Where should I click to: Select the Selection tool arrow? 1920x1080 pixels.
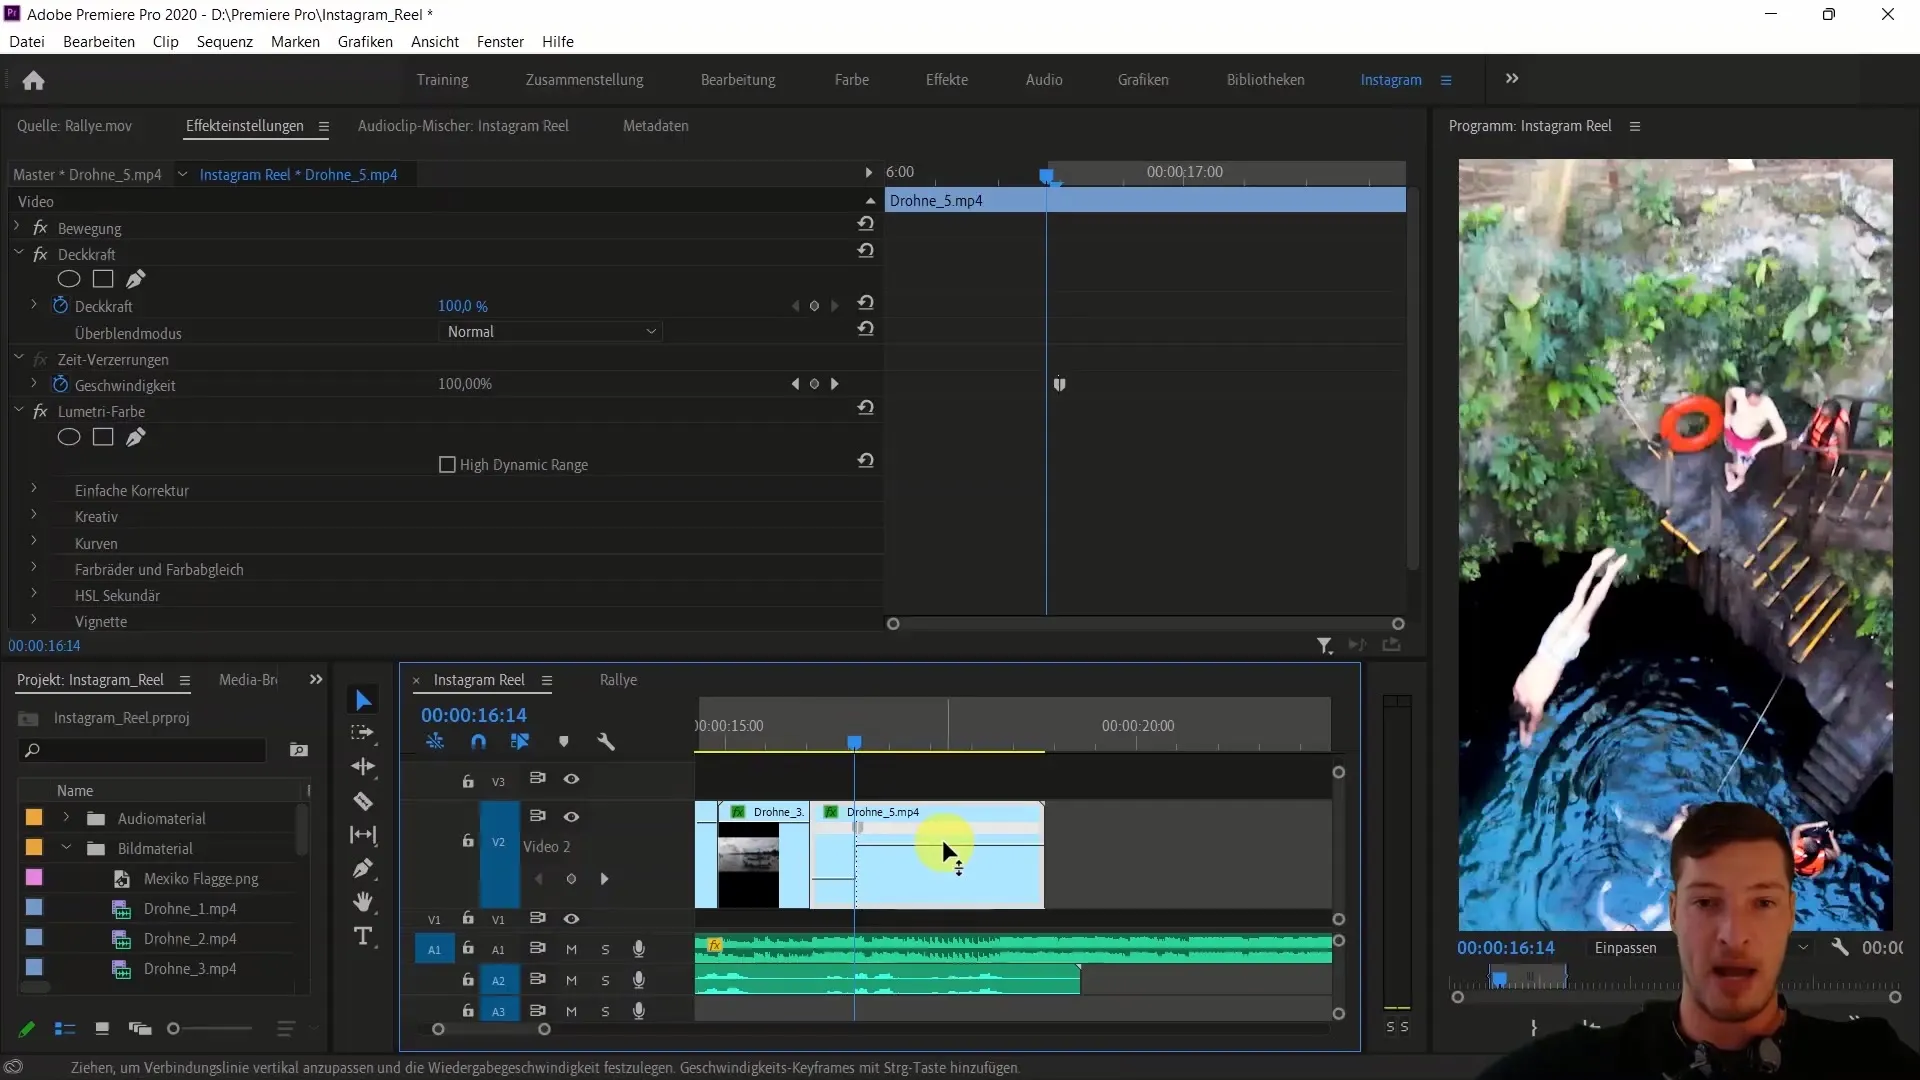(363, 700)
